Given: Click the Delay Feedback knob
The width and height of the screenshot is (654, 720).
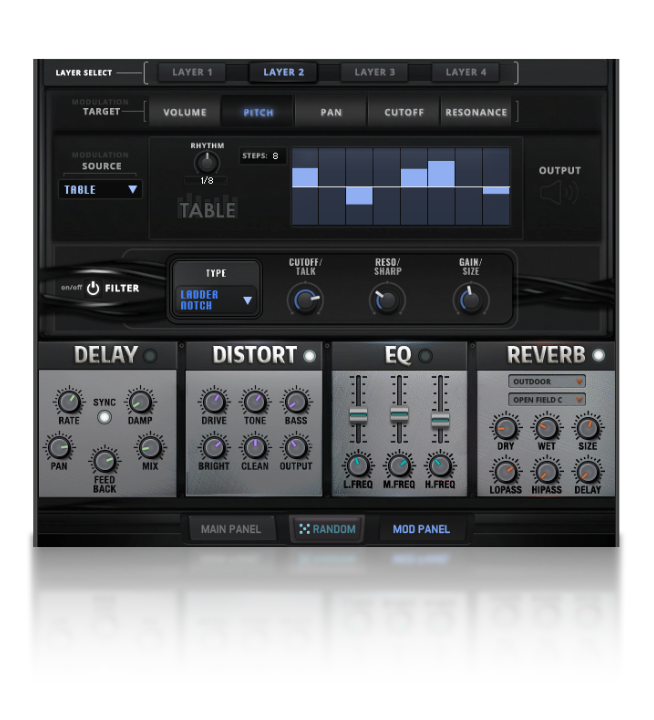Looking at the screenshot, I should 105,460.
